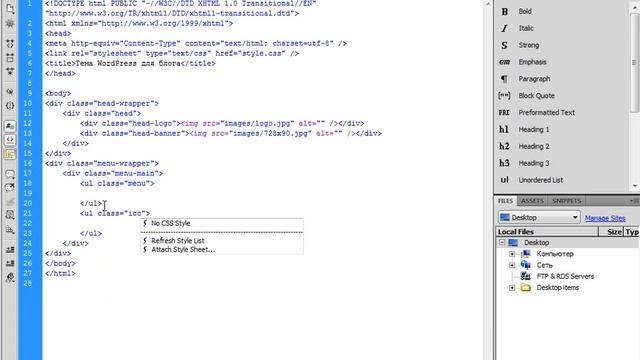
Task: Open the Desktop site dropdown
Action: 539,218
